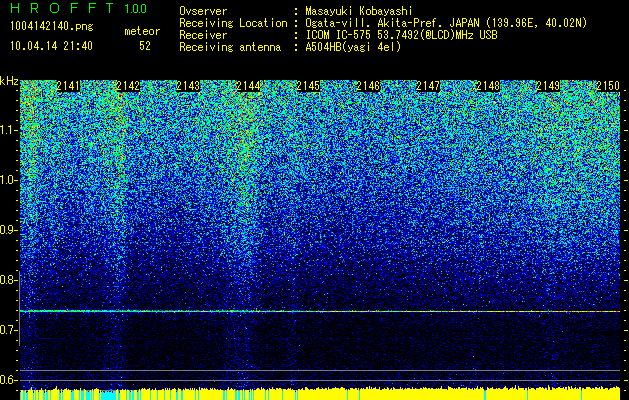Click the Receiving antenna label
Image resolution: width=629 pixels, height=400 pixels.
click(x=230, y=47)
